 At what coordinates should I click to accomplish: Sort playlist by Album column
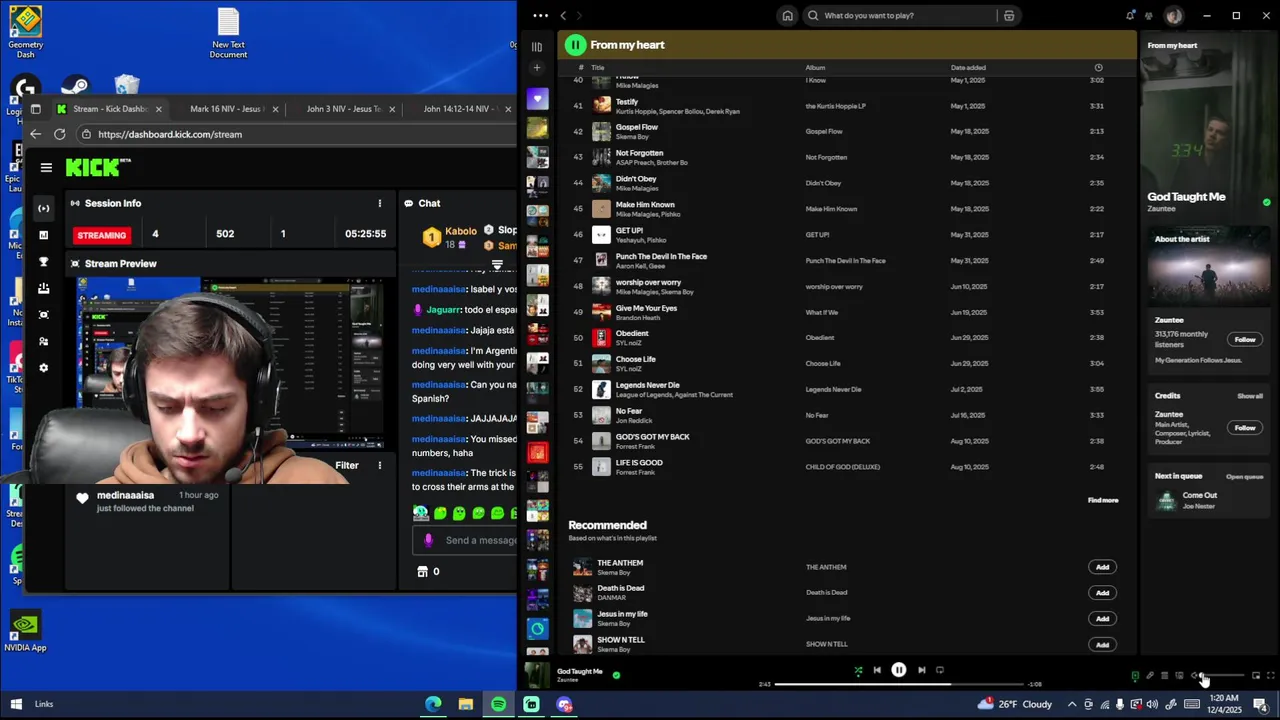[815, 67]
